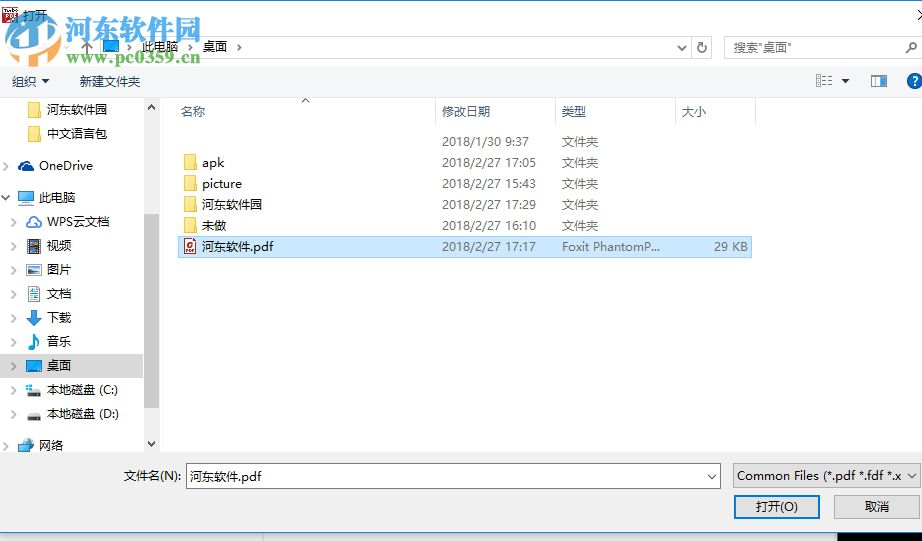Open the address bar history dropdown

(x=682, y=48)
